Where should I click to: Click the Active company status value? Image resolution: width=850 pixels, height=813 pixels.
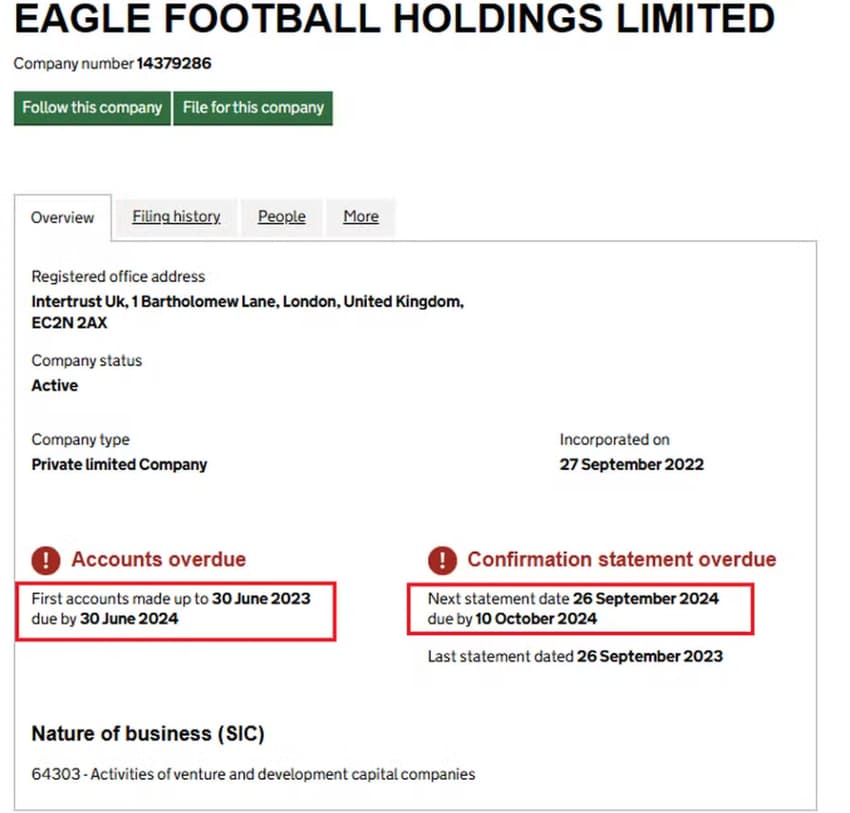coord(54,385)
